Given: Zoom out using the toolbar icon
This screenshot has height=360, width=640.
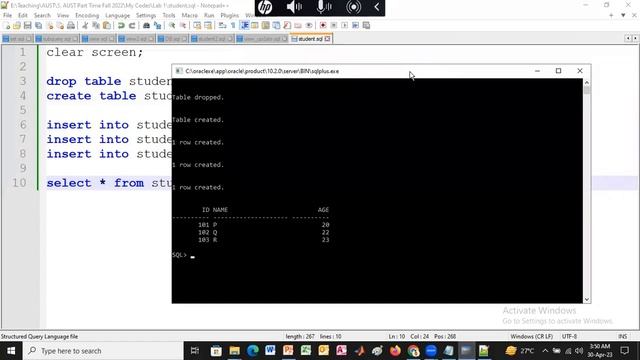Looking at the screenshot, I should (x=183, y=25).
